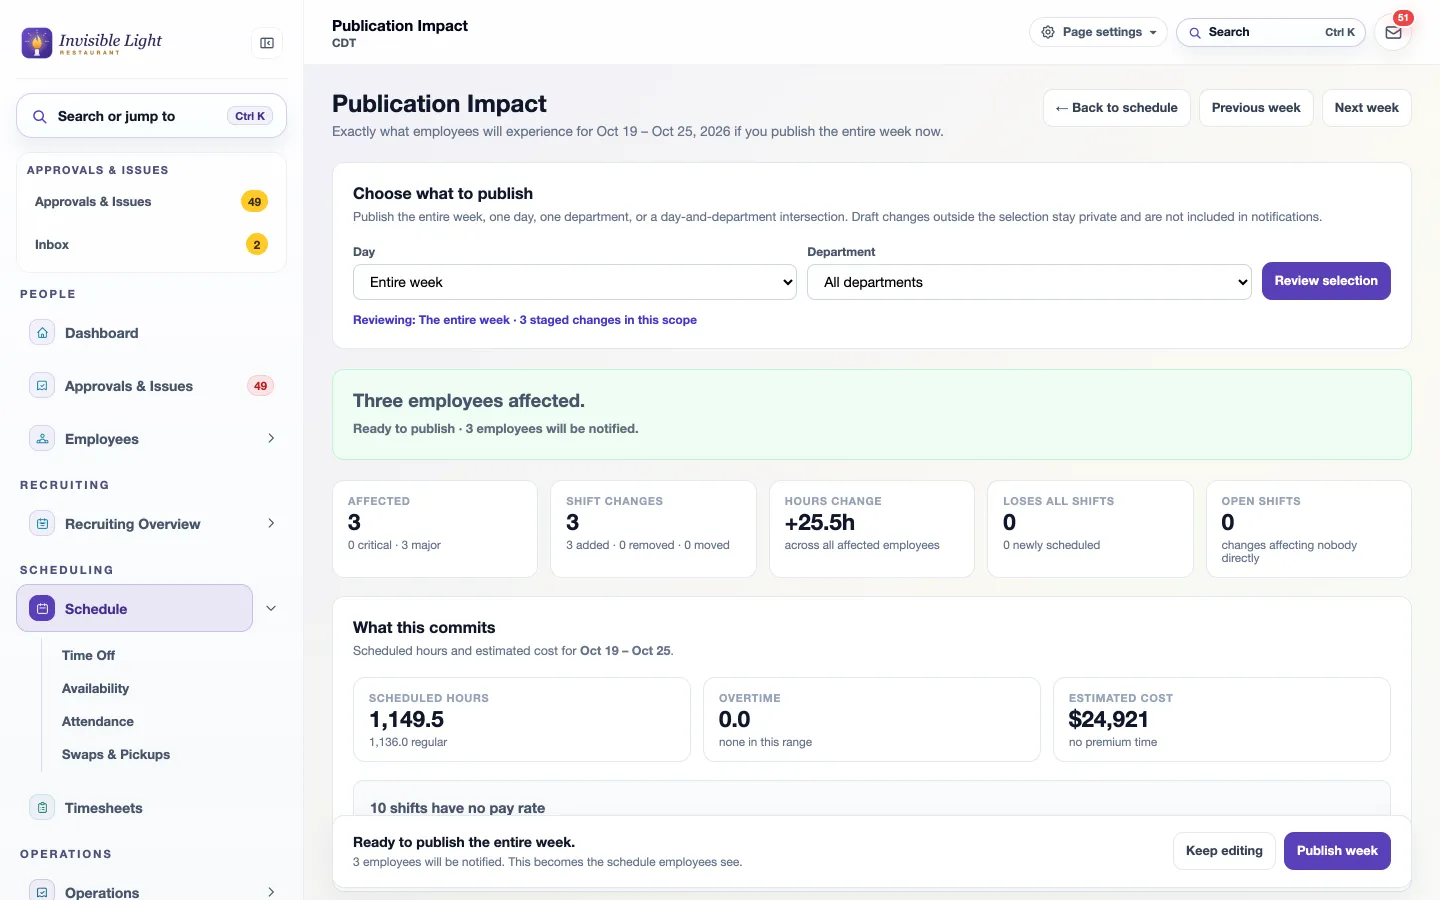Click the Approvals & Issues checklist icon under People
Viewport: 1440px width, 900px height.
tap(42, 386)
